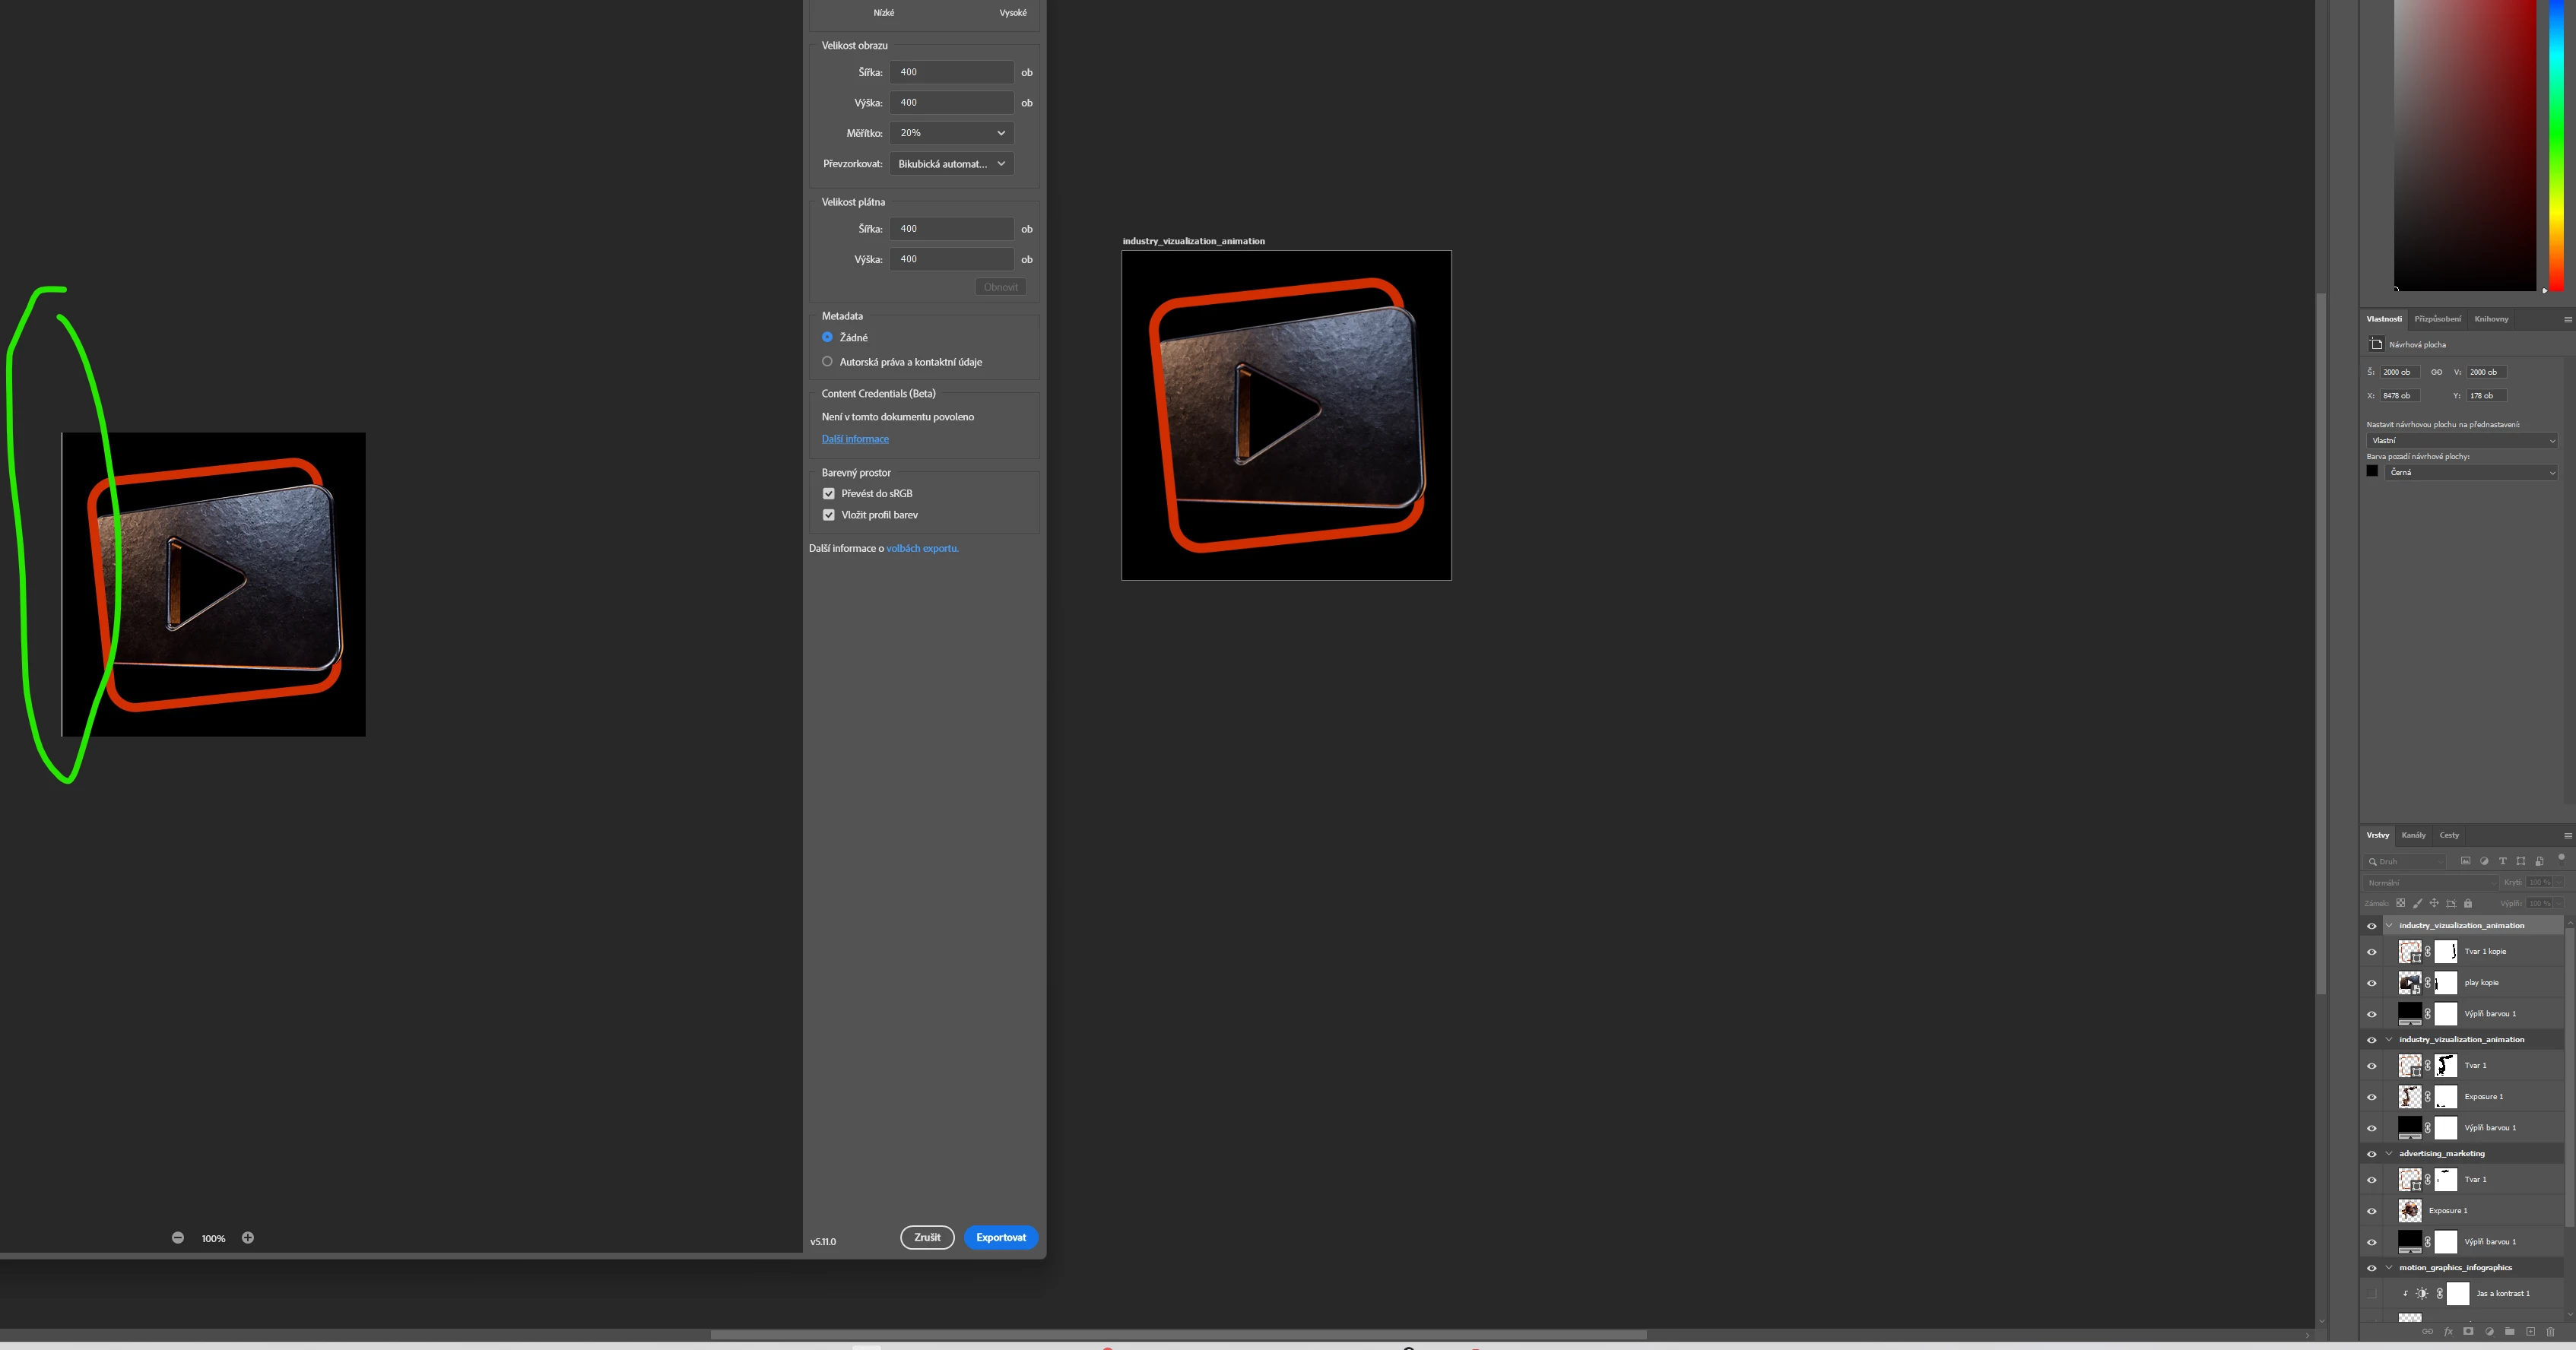Screen dimensions: 2576x1350
Task: Select the Žádné metadata radio option
Action: [x=828, y=337]
